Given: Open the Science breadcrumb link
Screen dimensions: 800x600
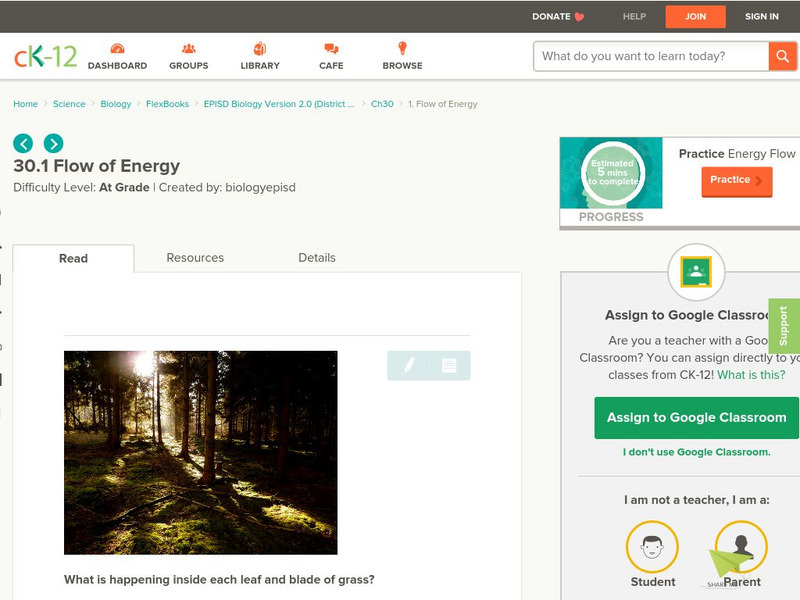Looking at the screenshot, I should (x=69, y=104).
